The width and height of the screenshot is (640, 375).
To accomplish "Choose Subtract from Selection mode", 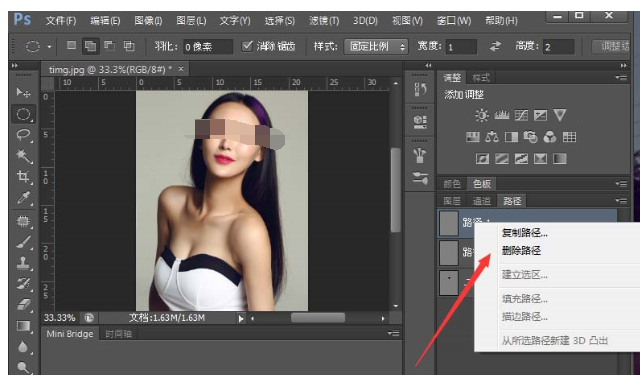I will 109,46.
